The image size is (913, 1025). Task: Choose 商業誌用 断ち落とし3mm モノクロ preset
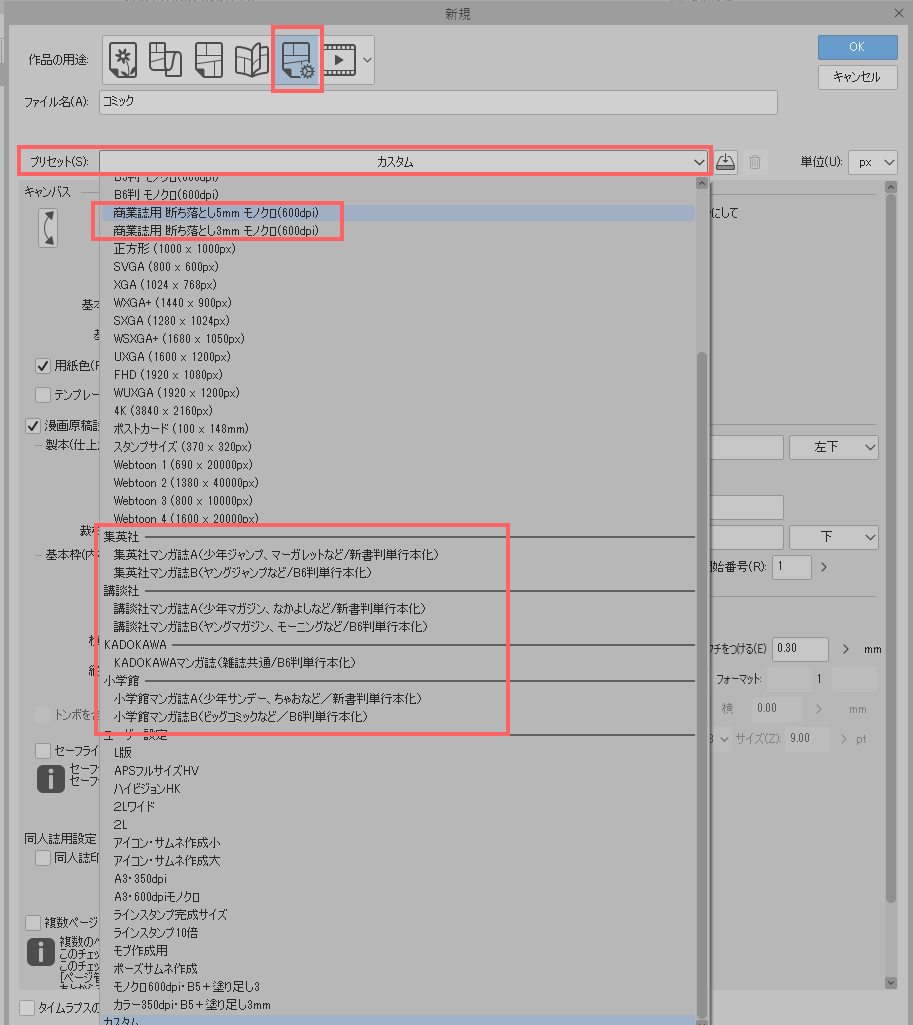click(397, 231)
